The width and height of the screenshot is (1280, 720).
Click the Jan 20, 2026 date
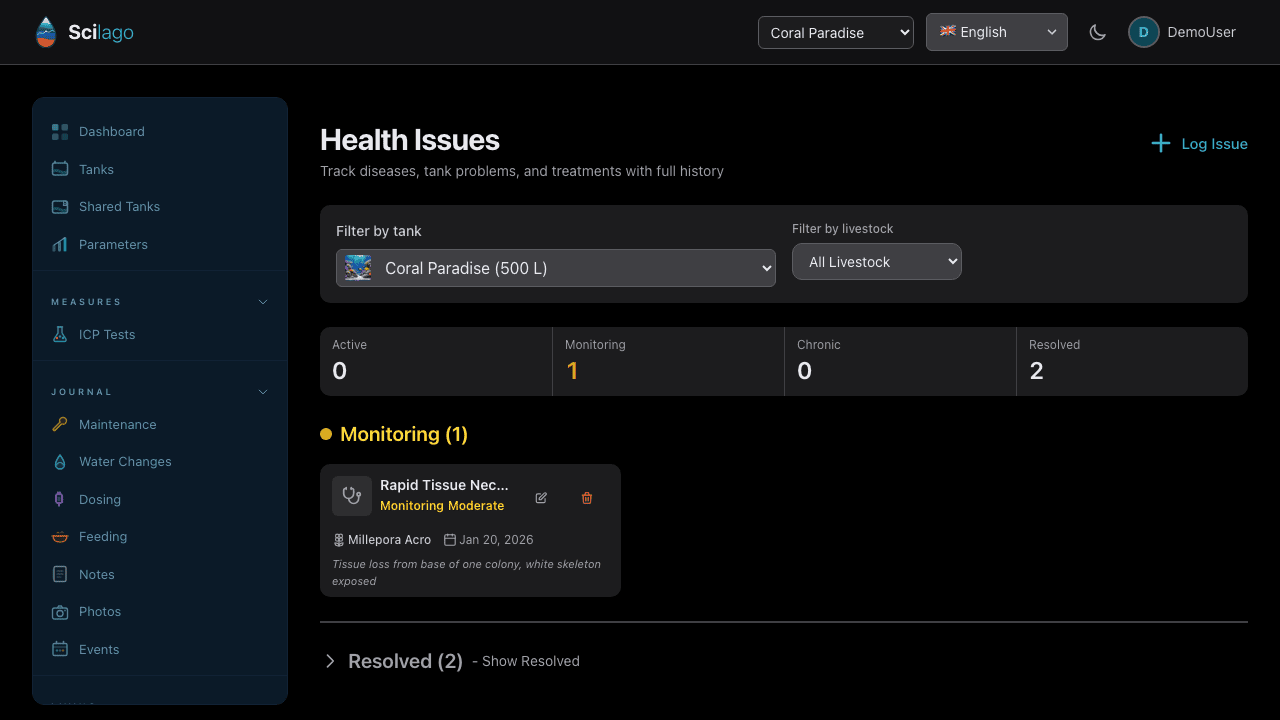coord(489,540)
